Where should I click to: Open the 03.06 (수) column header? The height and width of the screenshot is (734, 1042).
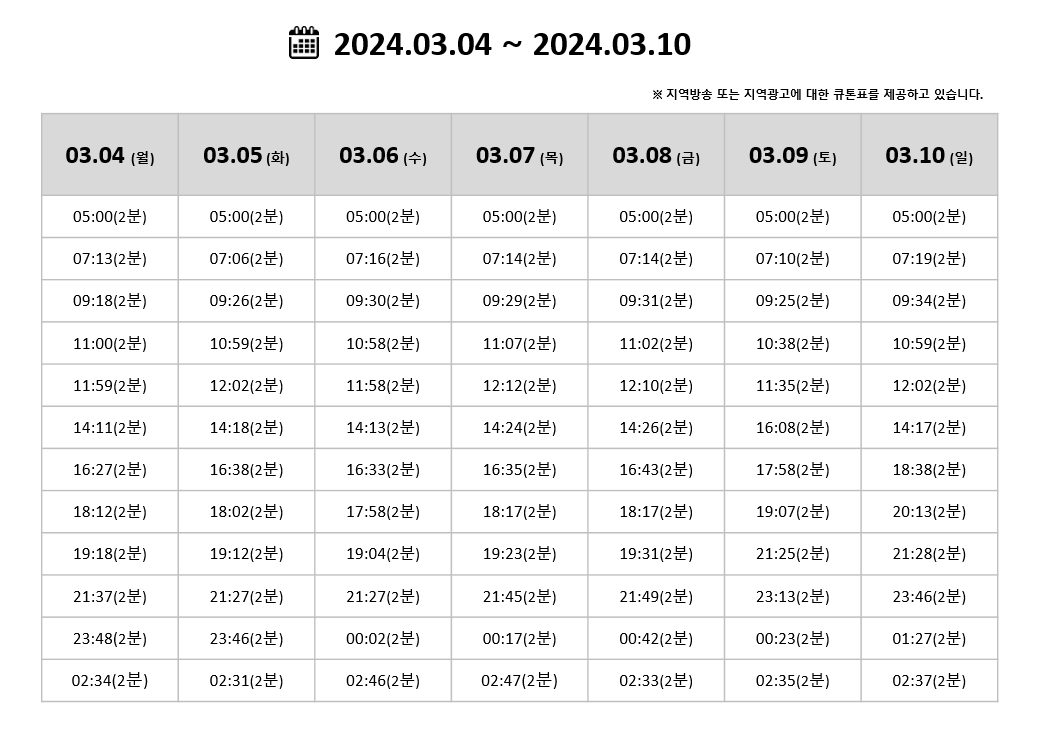click(x=383, y=155)
